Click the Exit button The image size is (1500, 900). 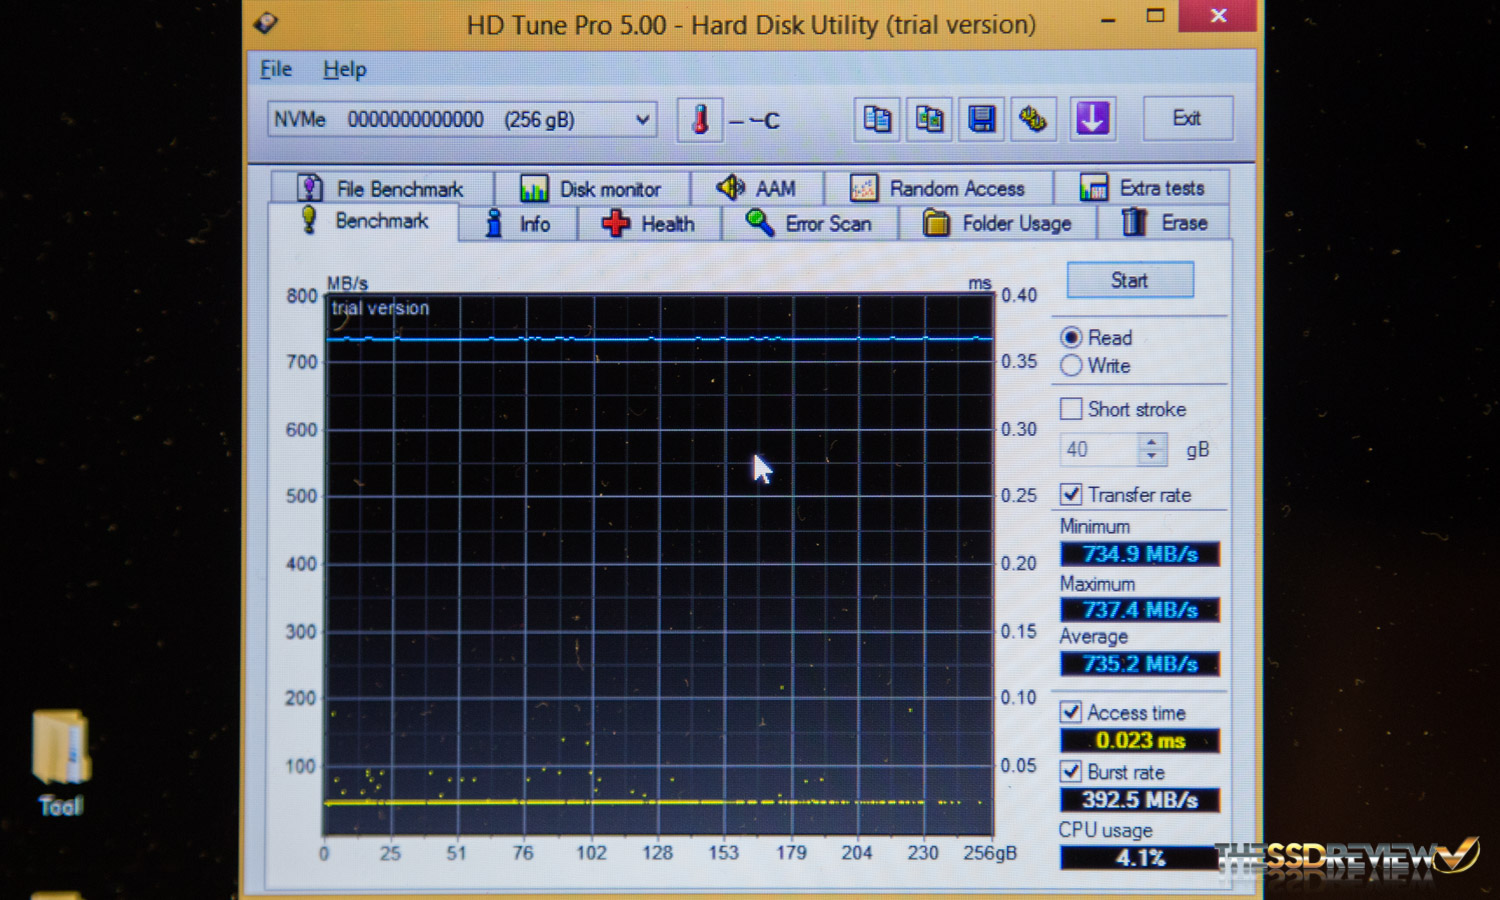[1187, 119]
